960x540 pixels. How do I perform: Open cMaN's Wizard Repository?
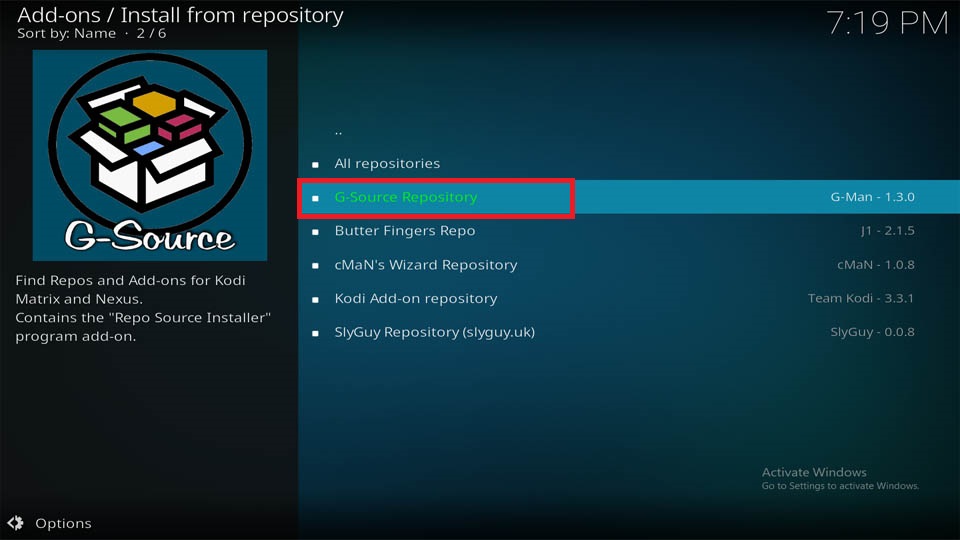tap(629, 264)
